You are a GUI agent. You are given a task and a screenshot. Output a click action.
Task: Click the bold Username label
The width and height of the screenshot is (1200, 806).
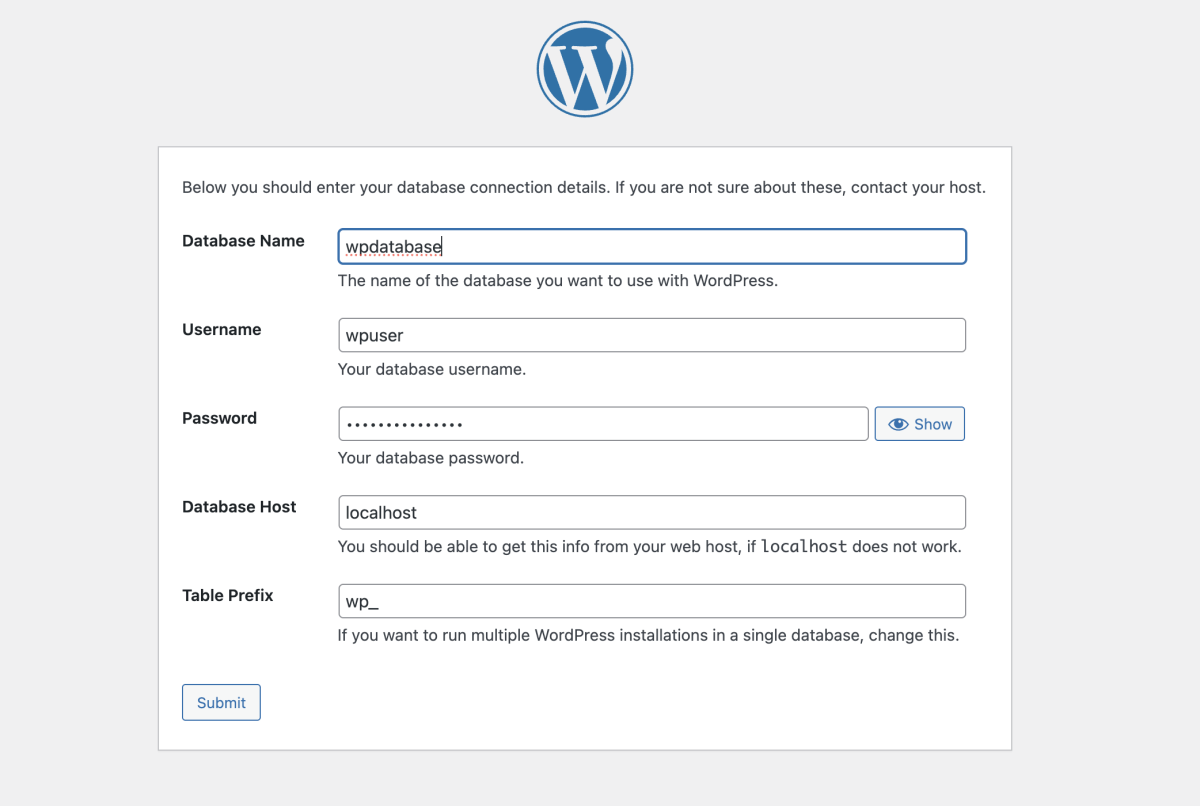222,330
